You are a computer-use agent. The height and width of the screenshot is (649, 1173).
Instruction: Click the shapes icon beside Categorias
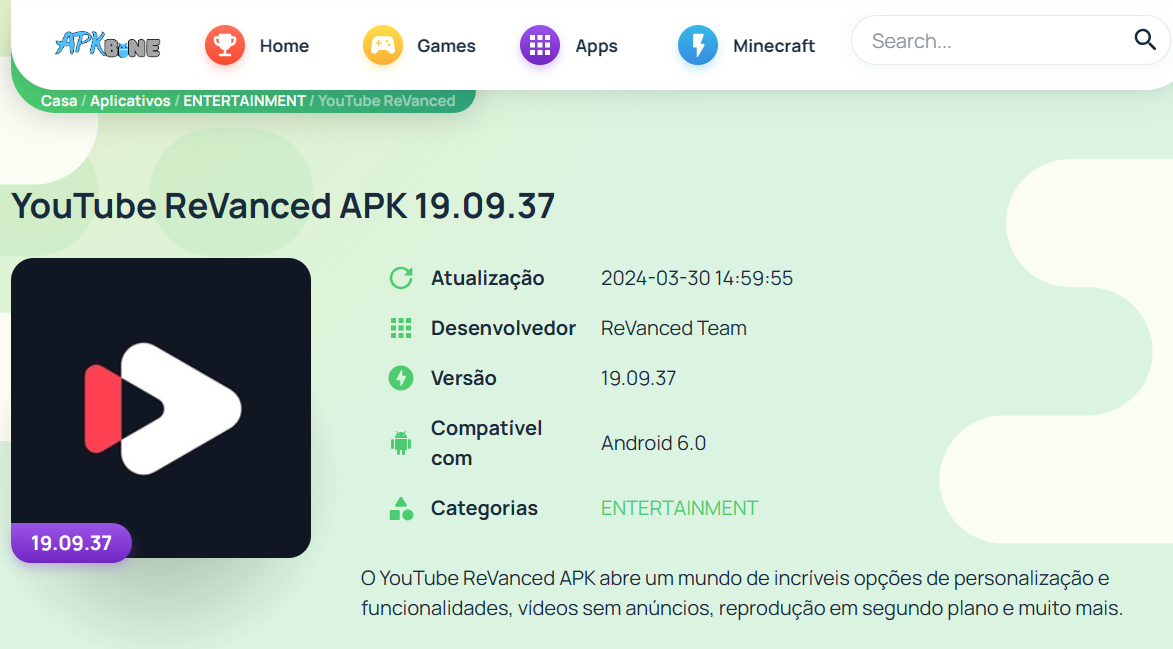[x=401, y=508]
